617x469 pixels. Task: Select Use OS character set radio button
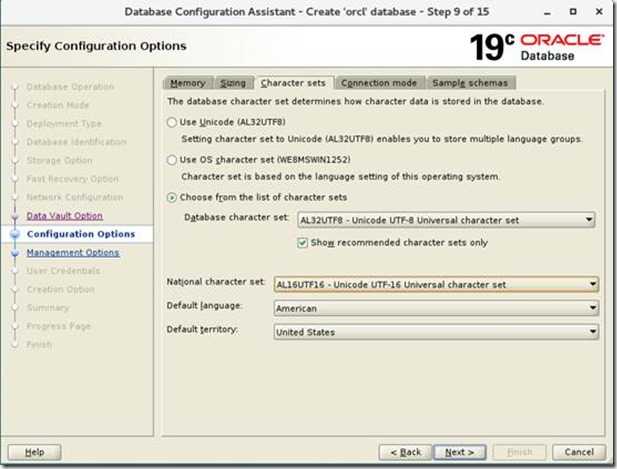172,160
